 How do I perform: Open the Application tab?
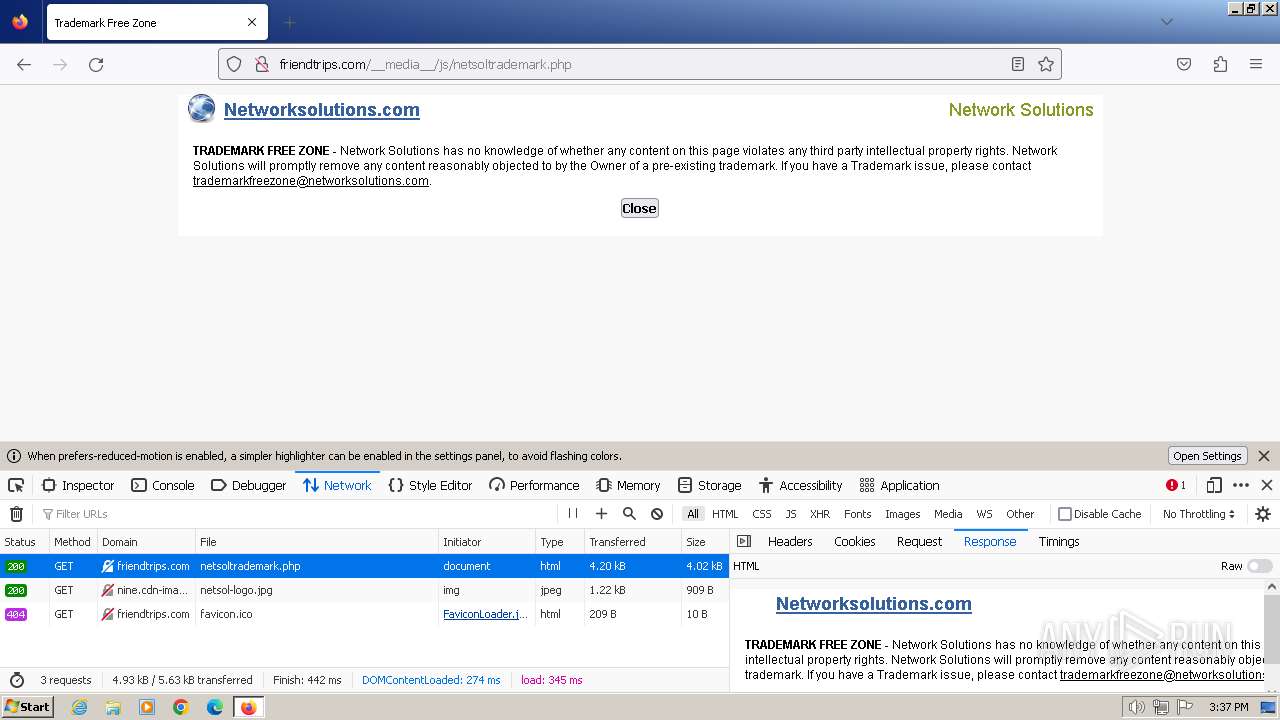coord(899,485)
